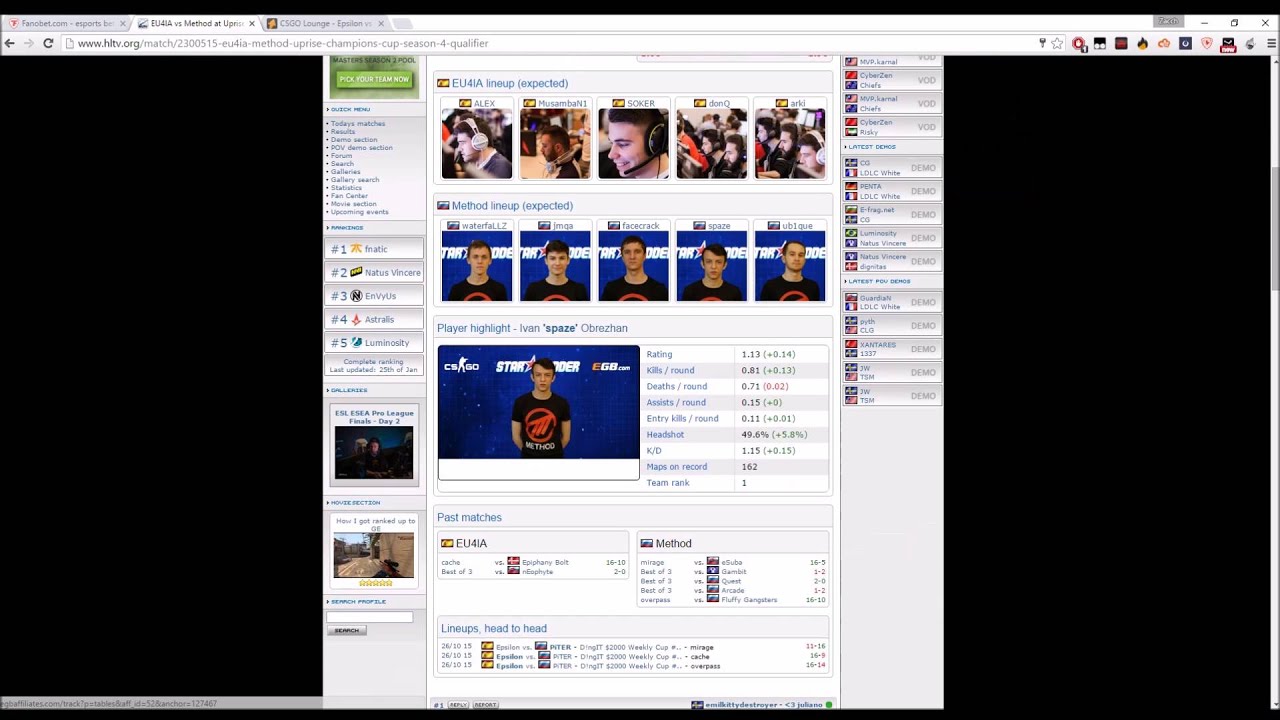Image resolution: width=1280 pixels, height=720 pixels.
Task: Open #2 Natus Vincere ranking entry
Action: (x=374, y=272)
